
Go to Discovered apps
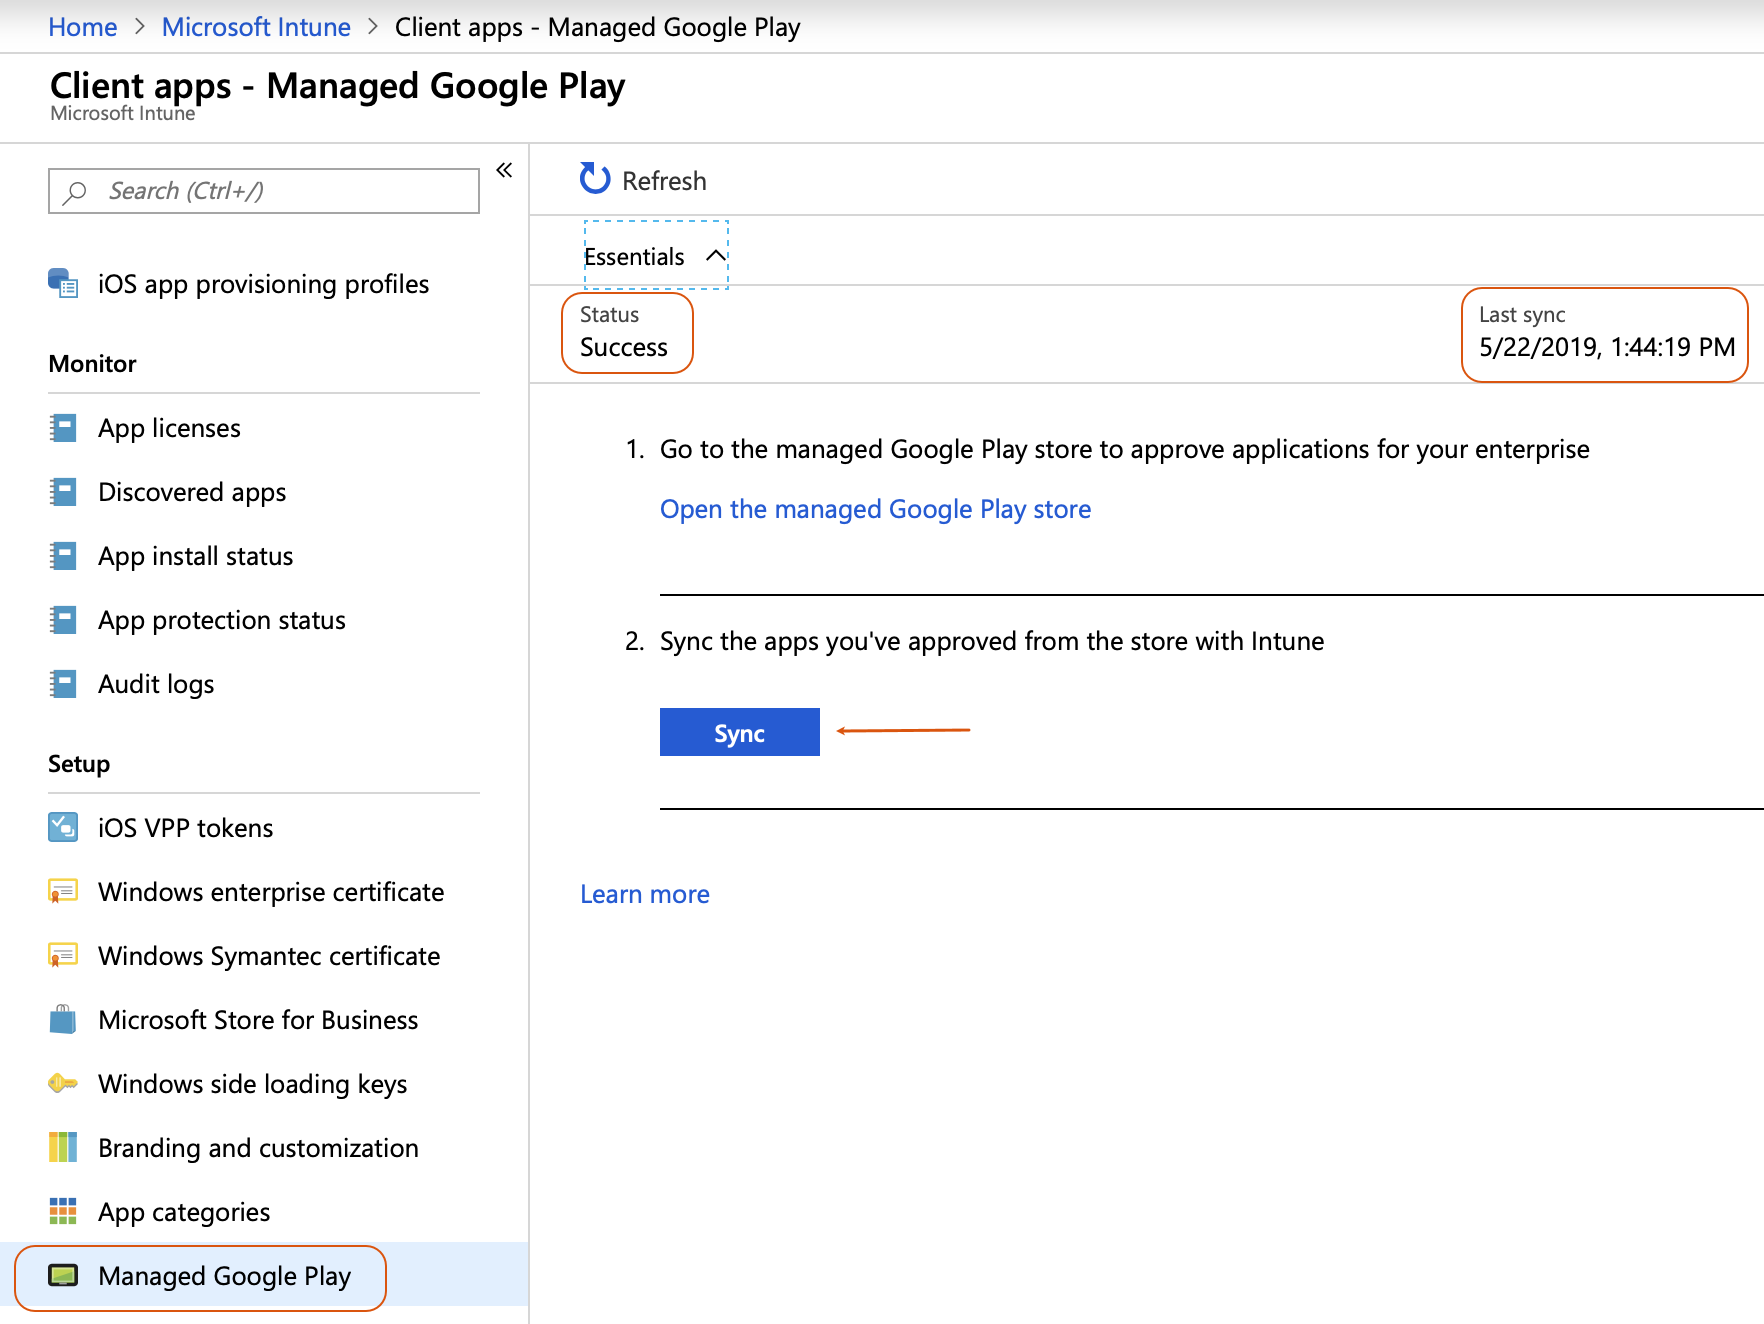click(264, 492)
